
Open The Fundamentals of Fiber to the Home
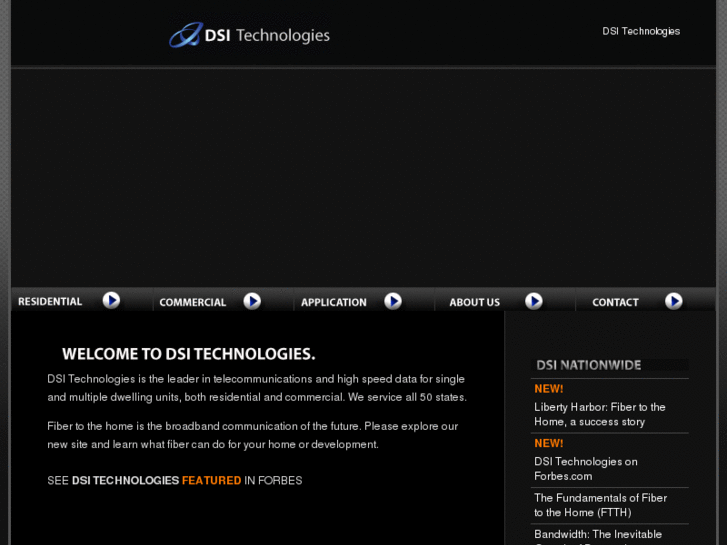pyautogui.click(x=600, y=505)
